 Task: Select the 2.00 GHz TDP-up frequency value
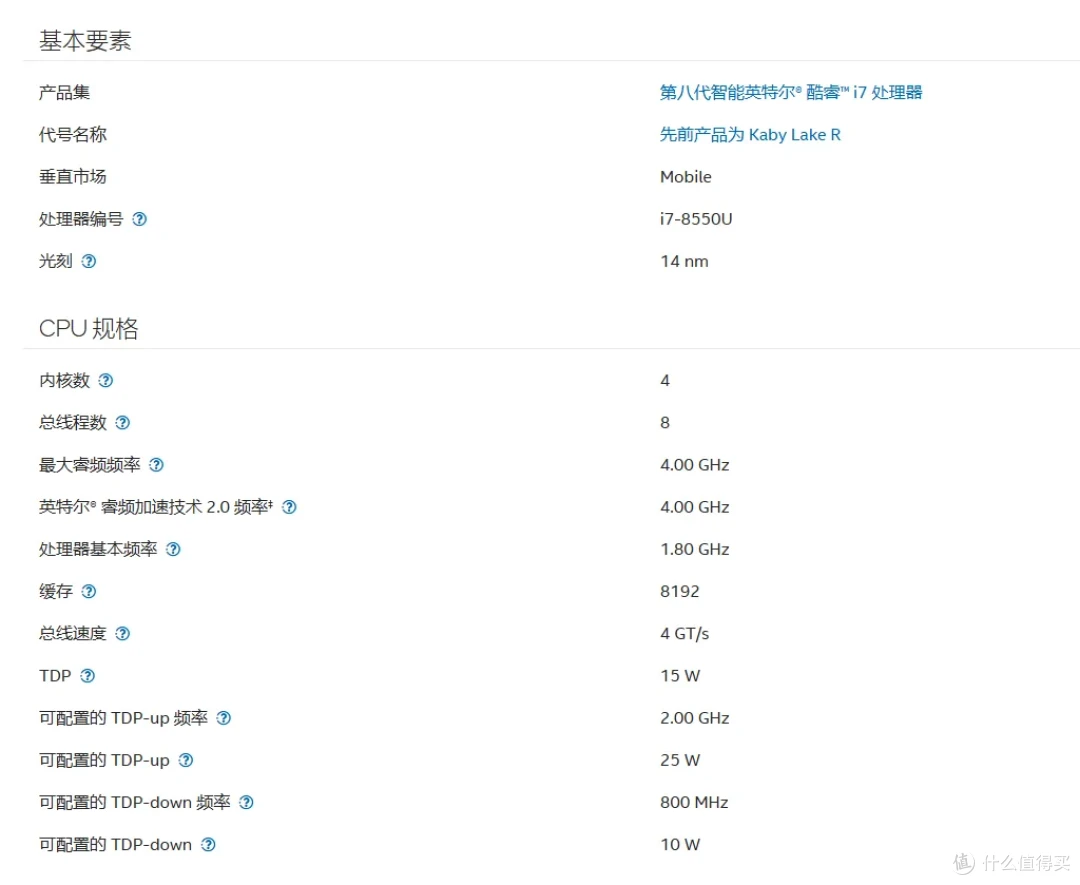tap(694, 718)
